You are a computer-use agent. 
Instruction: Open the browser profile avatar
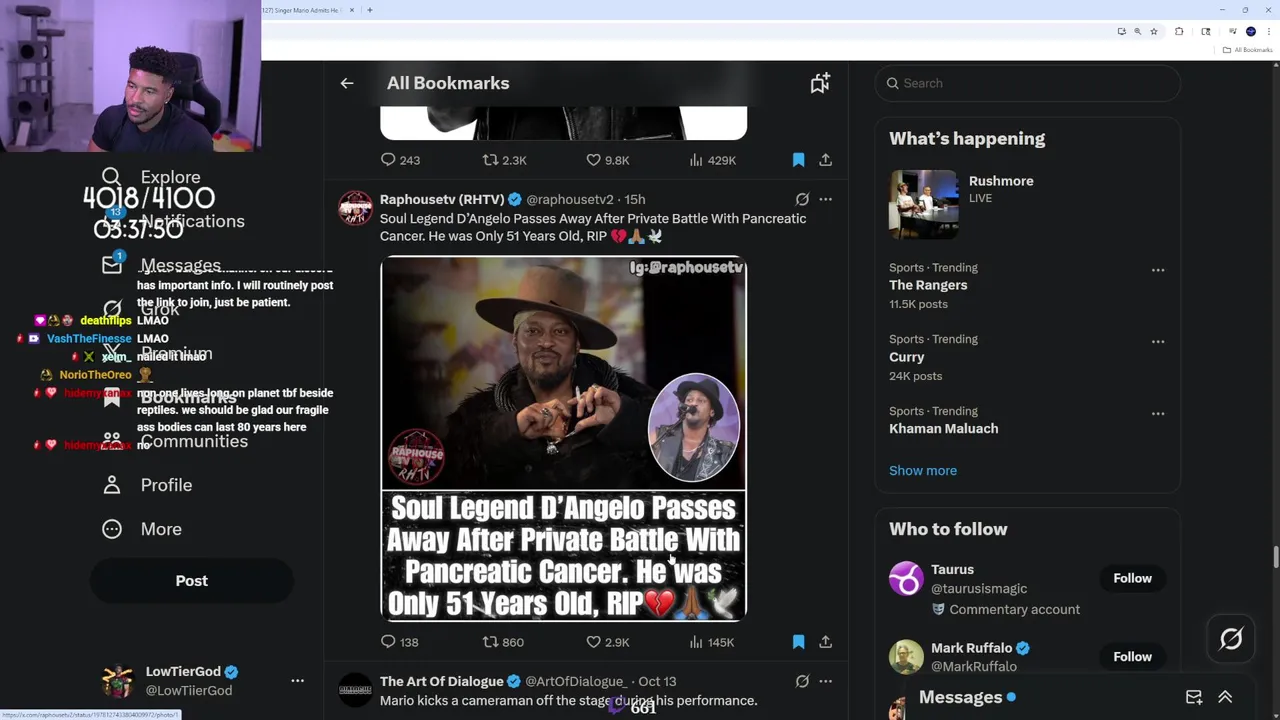[x=1250, y=32]
